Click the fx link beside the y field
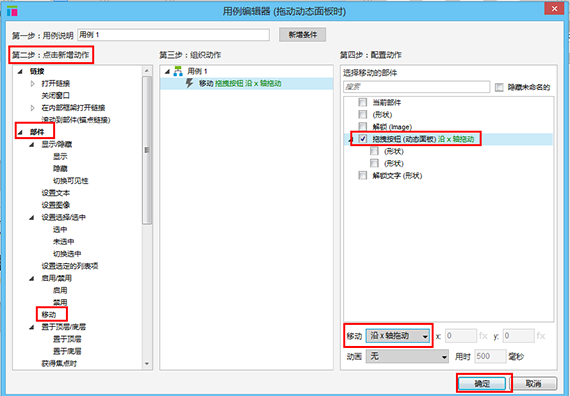The width and height of the screenshot is (570, 396). pyautogui.click(x=541, y=336)
